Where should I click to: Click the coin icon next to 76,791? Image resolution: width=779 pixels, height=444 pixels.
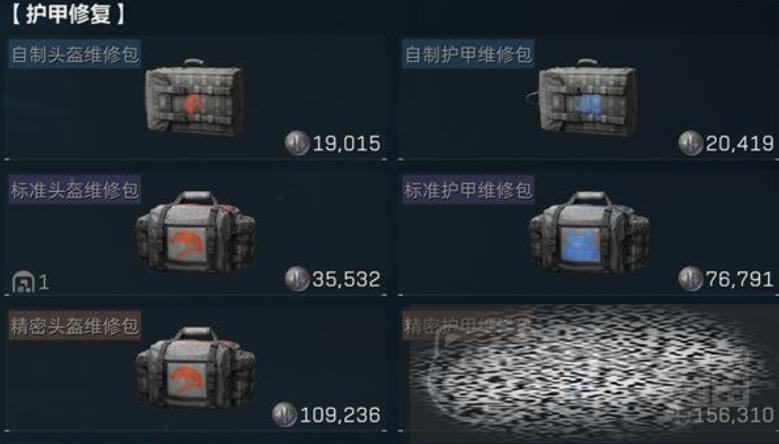(x=691, y=279)
